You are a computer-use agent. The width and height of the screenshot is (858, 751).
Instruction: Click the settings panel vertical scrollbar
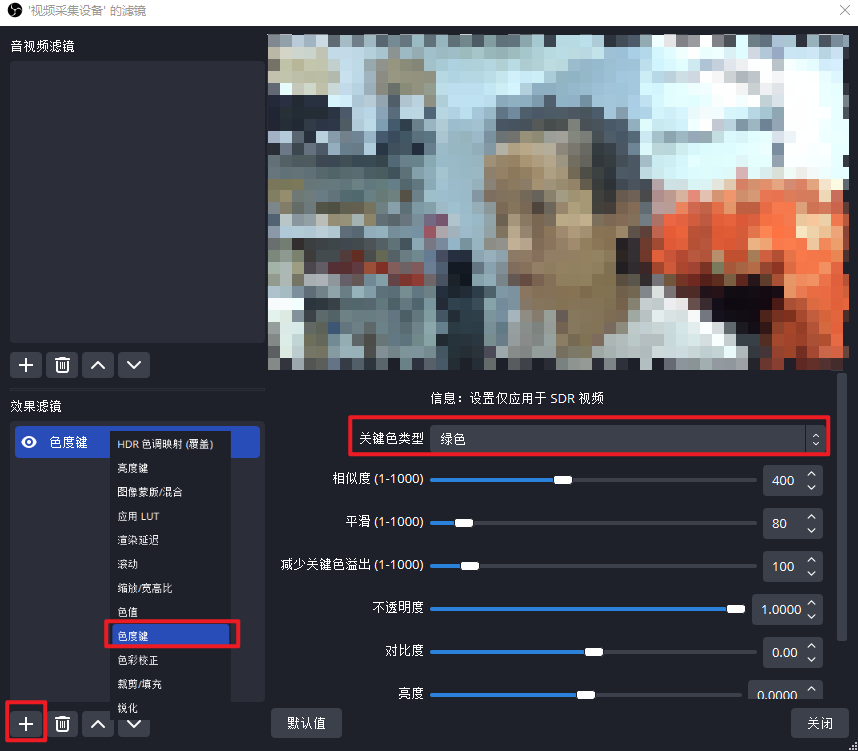pyautogui.click(x=842, y=500)
